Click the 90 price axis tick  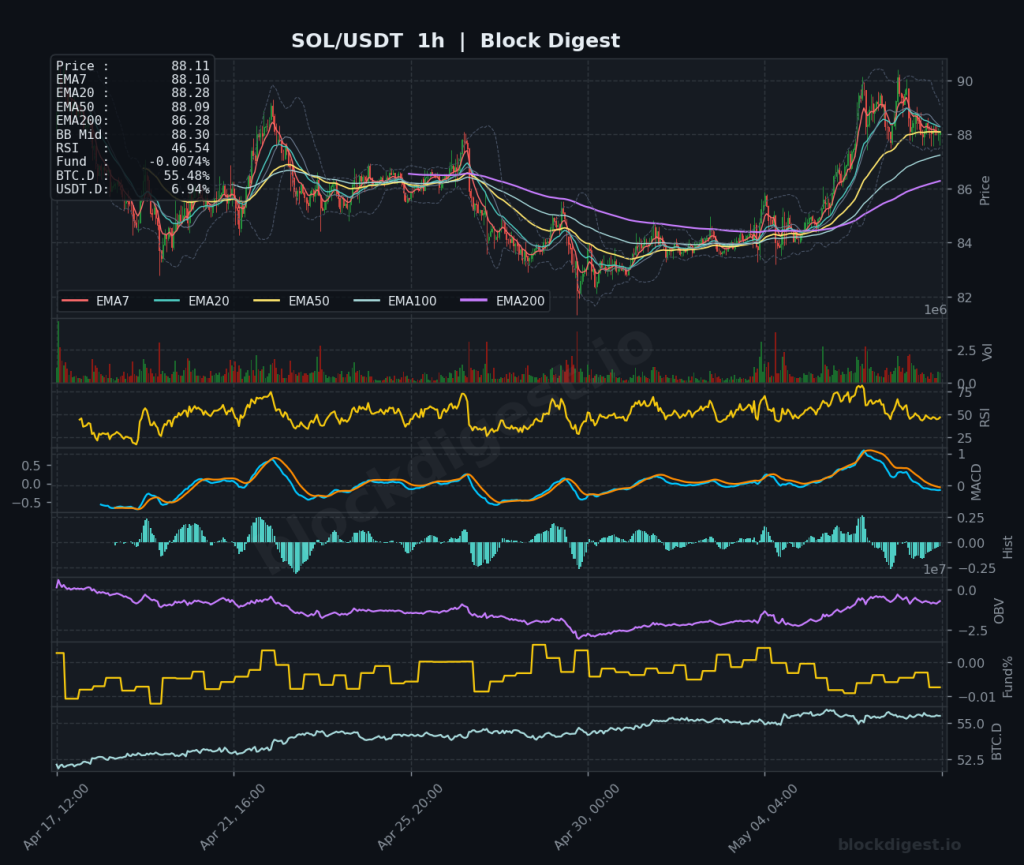pyautogui.click(x=965, y=82)
